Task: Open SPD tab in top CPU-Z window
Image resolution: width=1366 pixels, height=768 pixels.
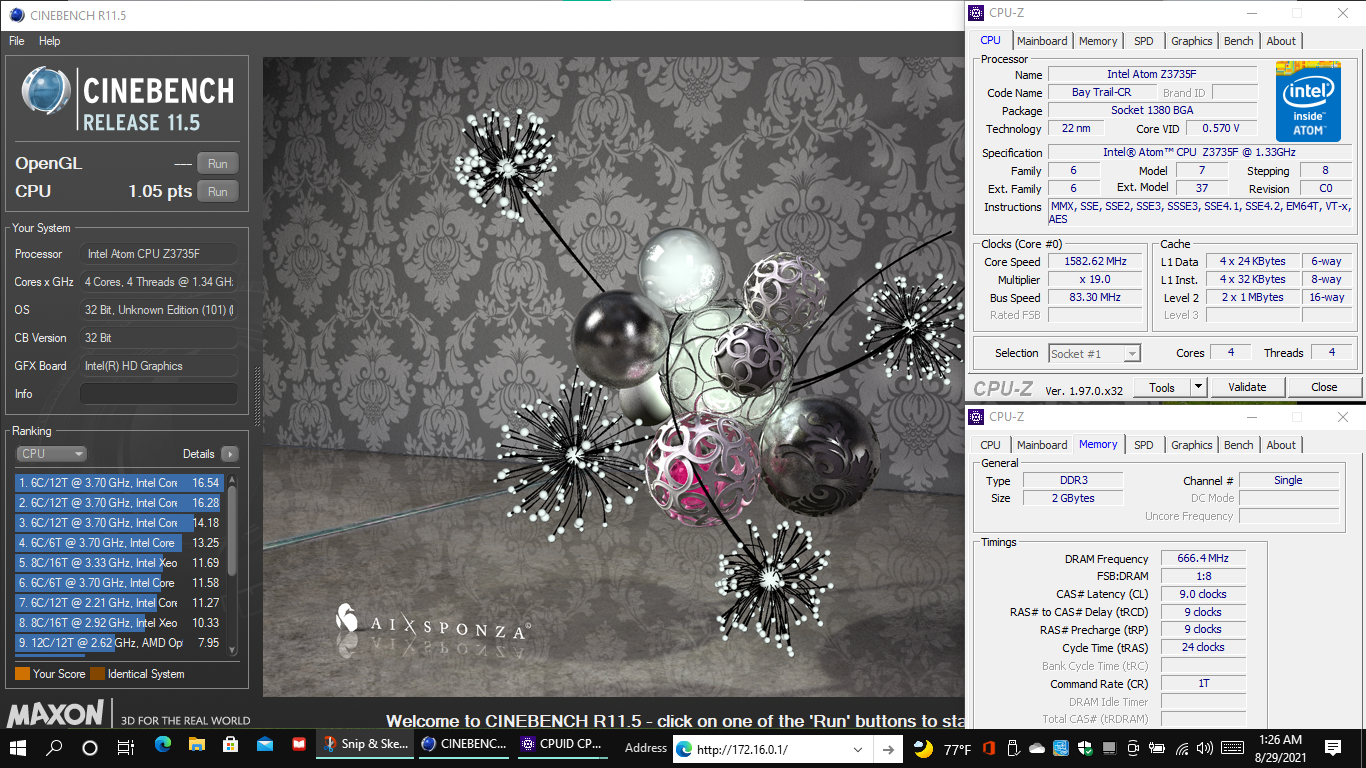Action: 1143,41
